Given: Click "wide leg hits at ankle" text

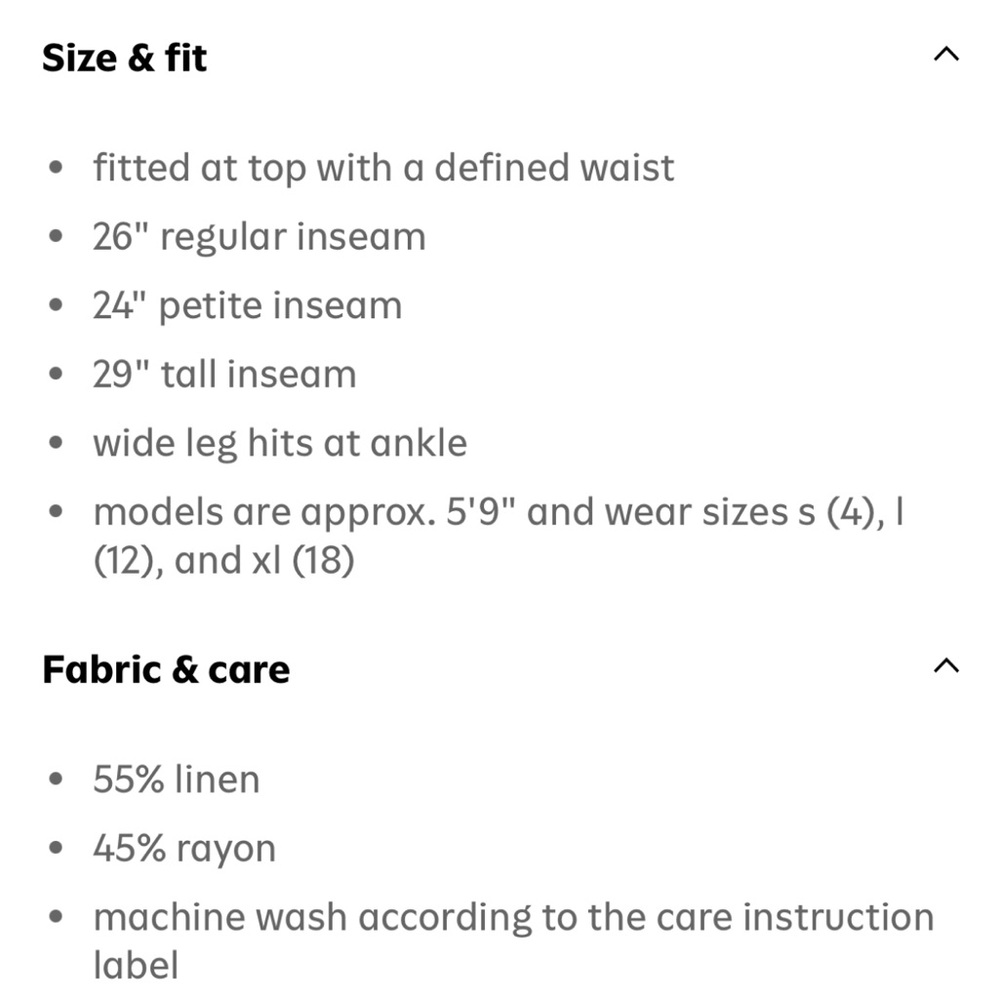Looking at the screenshot, I should 280,442.
